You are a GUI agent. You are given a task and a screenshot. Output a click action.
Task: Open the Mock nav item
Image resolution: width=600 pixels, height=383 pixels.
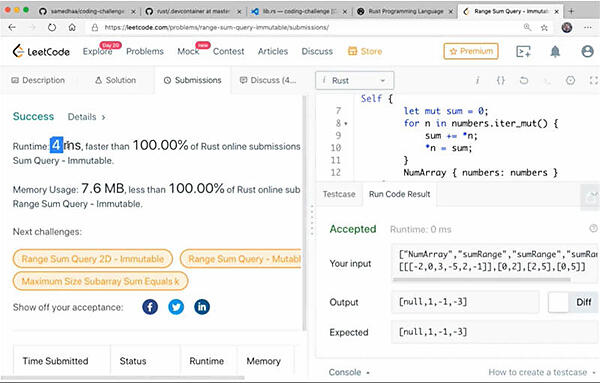pyautogui.click(x=188, y=51)
